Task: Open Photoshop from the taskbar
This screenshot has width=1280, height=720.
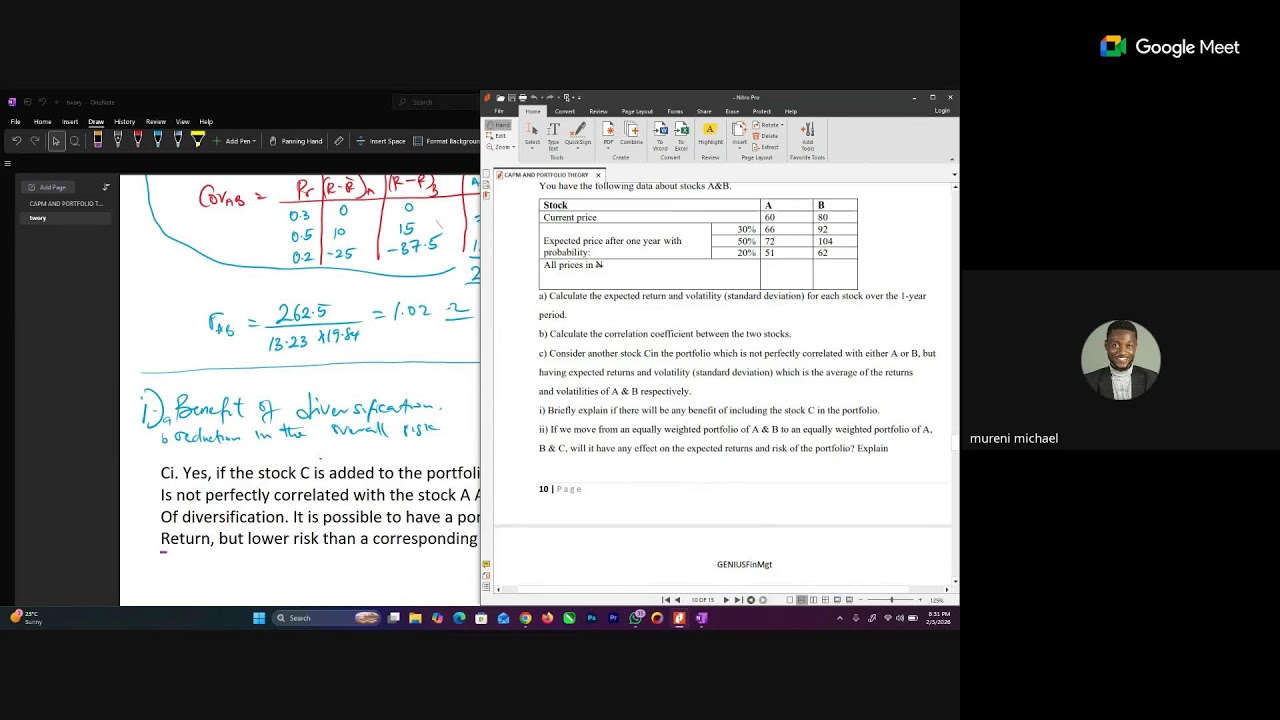Action: 591,618
